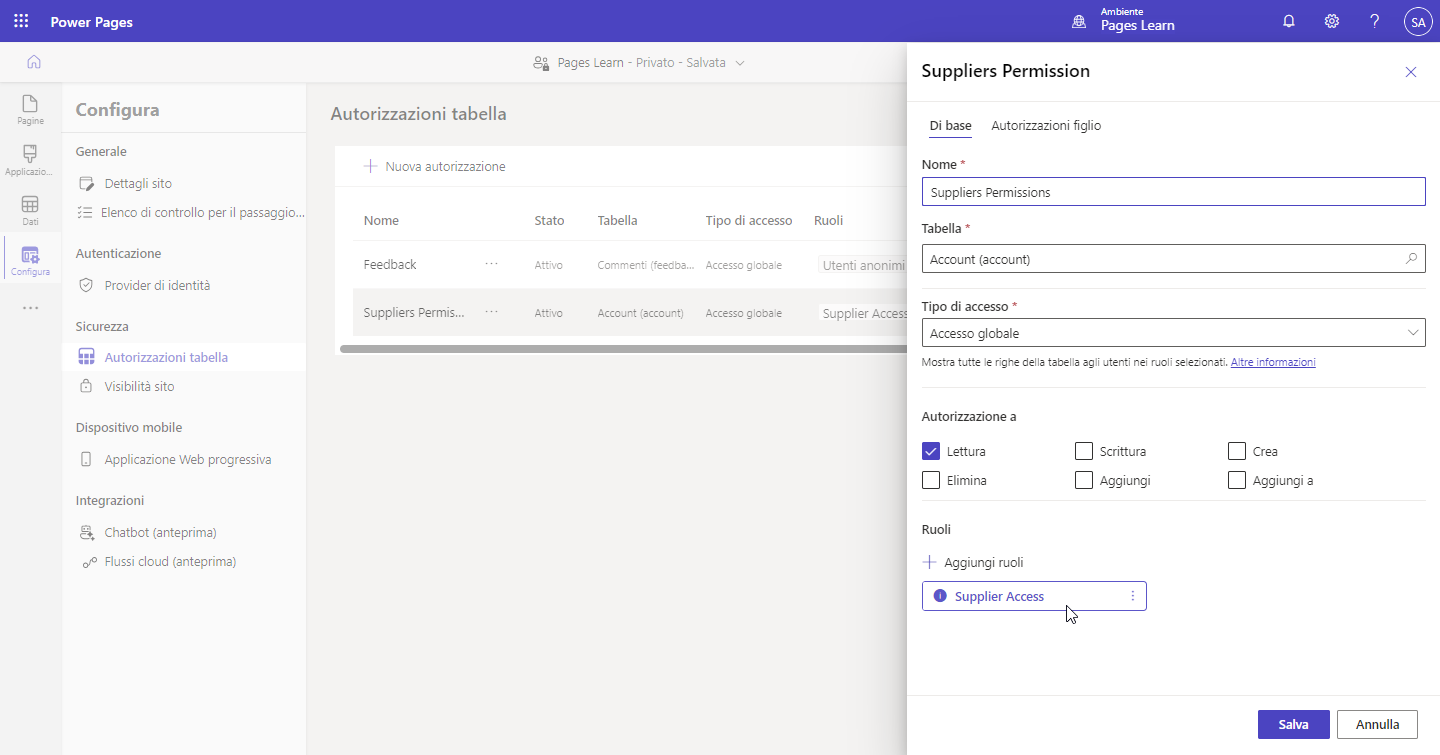Click the Salva button
The width and height of the screenshot is (1440, 755).
(1293, 724)
